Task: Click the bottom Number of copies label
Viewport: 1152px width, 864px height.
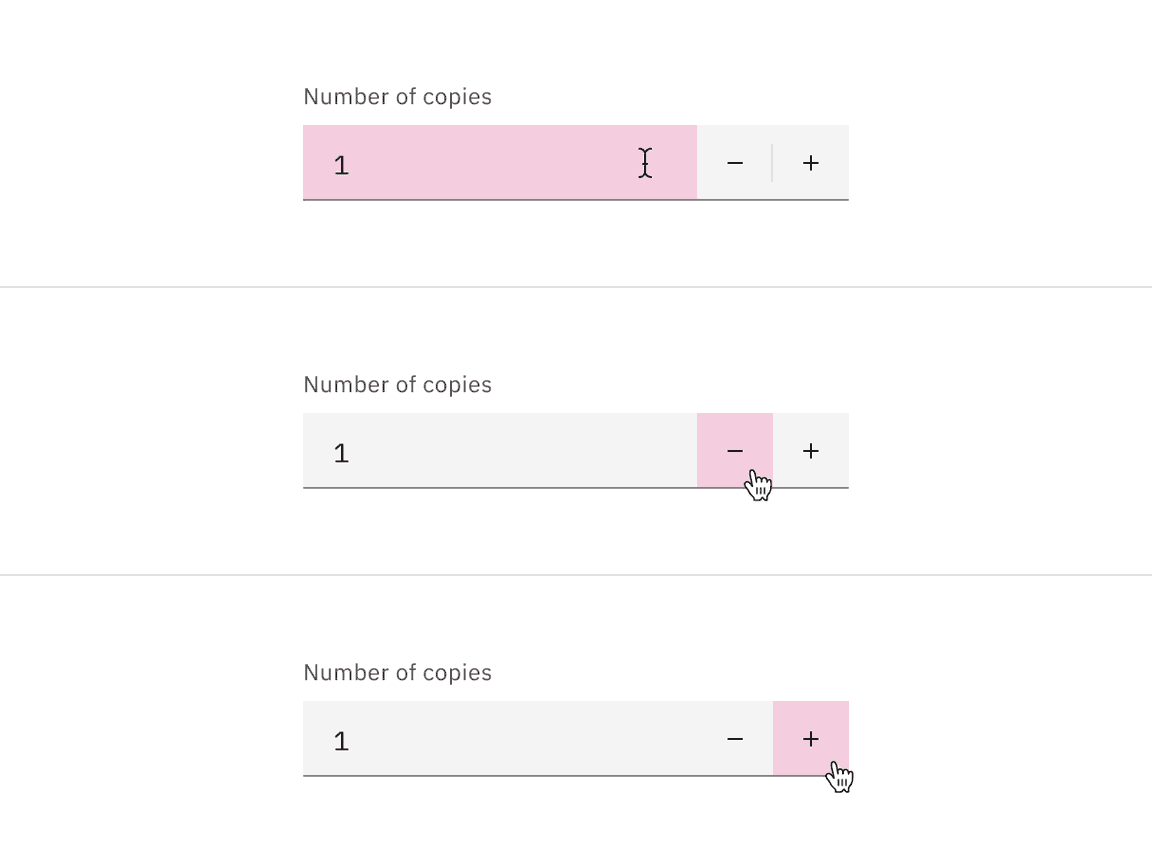Action: coord(397,672)
